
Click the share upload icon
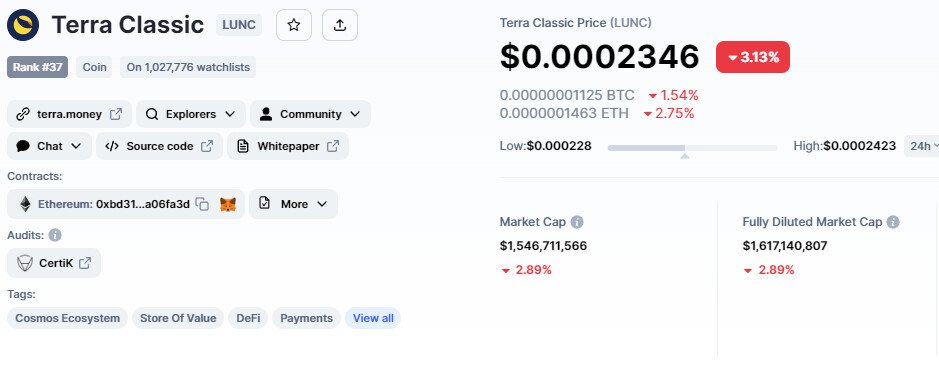(x=340, y=25)
